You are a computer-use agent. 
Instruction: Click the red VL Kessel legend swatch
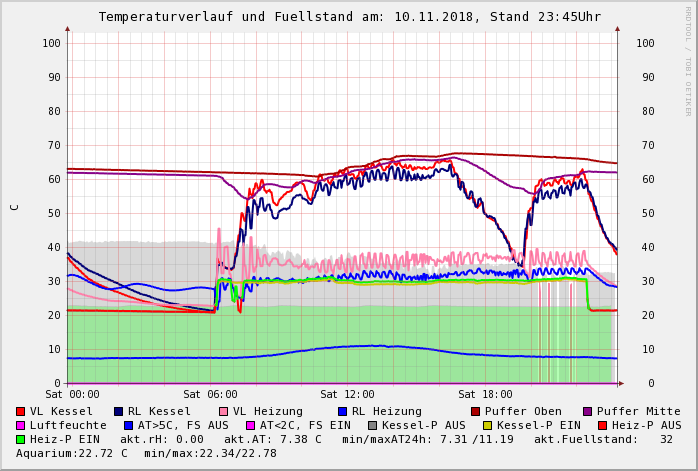(21, 411)
